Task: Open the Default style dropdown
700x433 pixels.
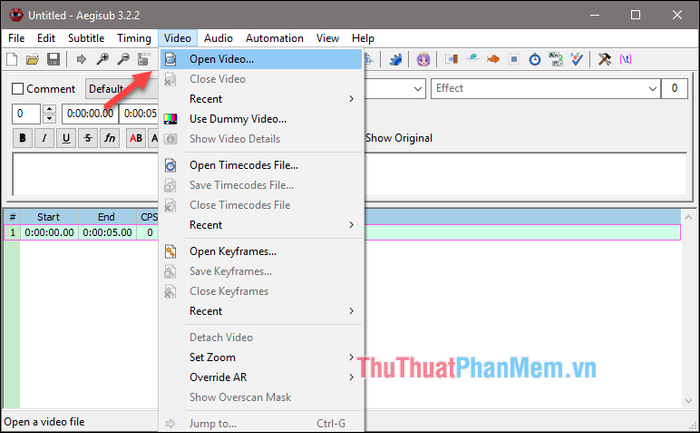Action: click(122, 89)
